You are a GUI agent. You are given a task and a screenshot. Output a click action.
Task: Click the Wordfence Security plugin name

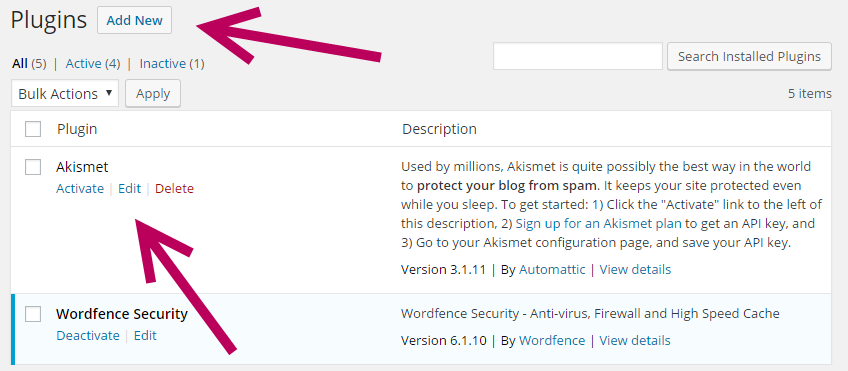point(122,314)
